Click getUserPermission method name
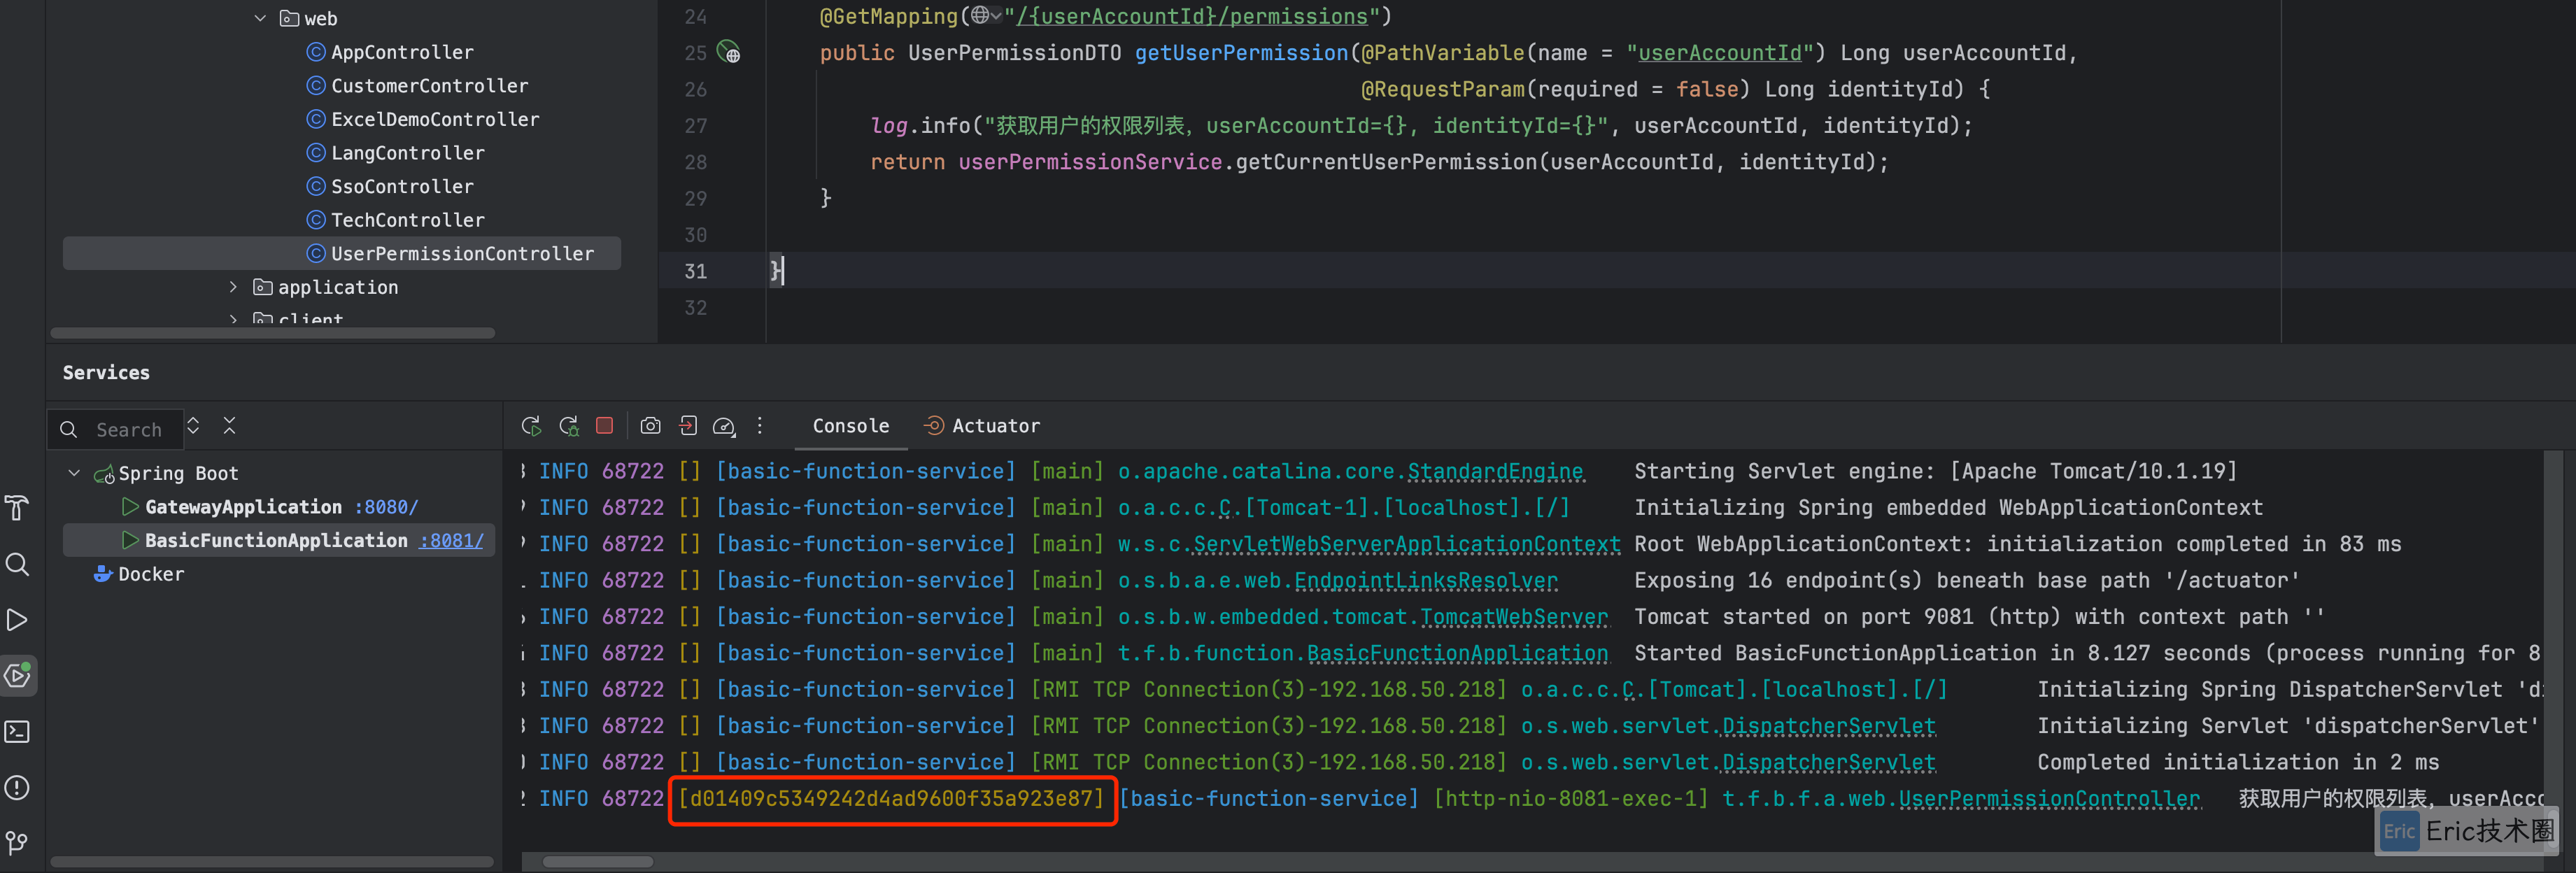This screenshot has height=873, width=2576. 1241,53
